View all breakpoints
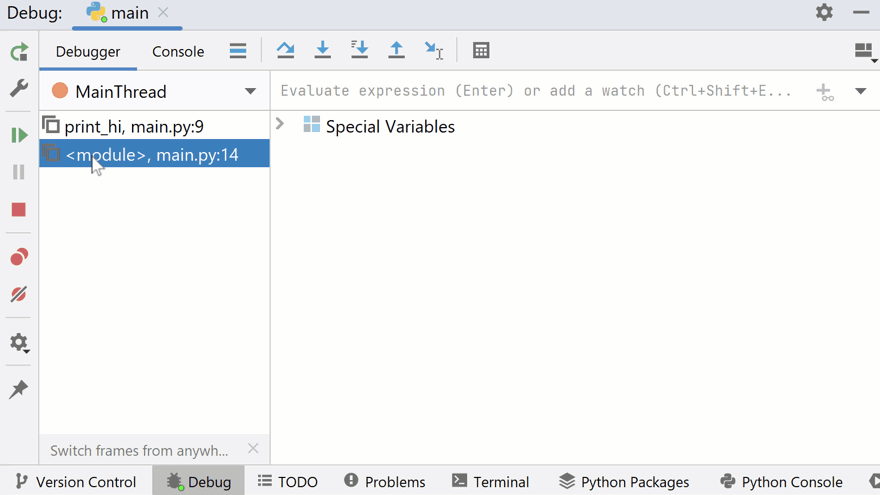Image resolution: width=880 pixels, height=495 pixels. 19,257
